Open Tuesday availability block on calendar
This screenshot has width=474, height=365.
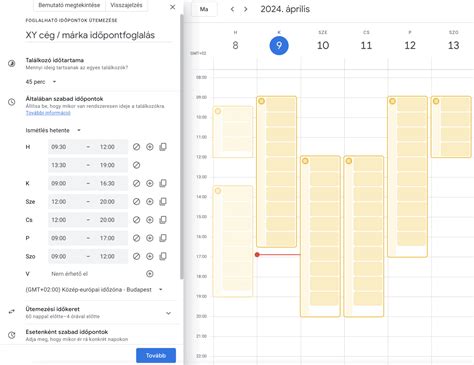tap(276, 172)
